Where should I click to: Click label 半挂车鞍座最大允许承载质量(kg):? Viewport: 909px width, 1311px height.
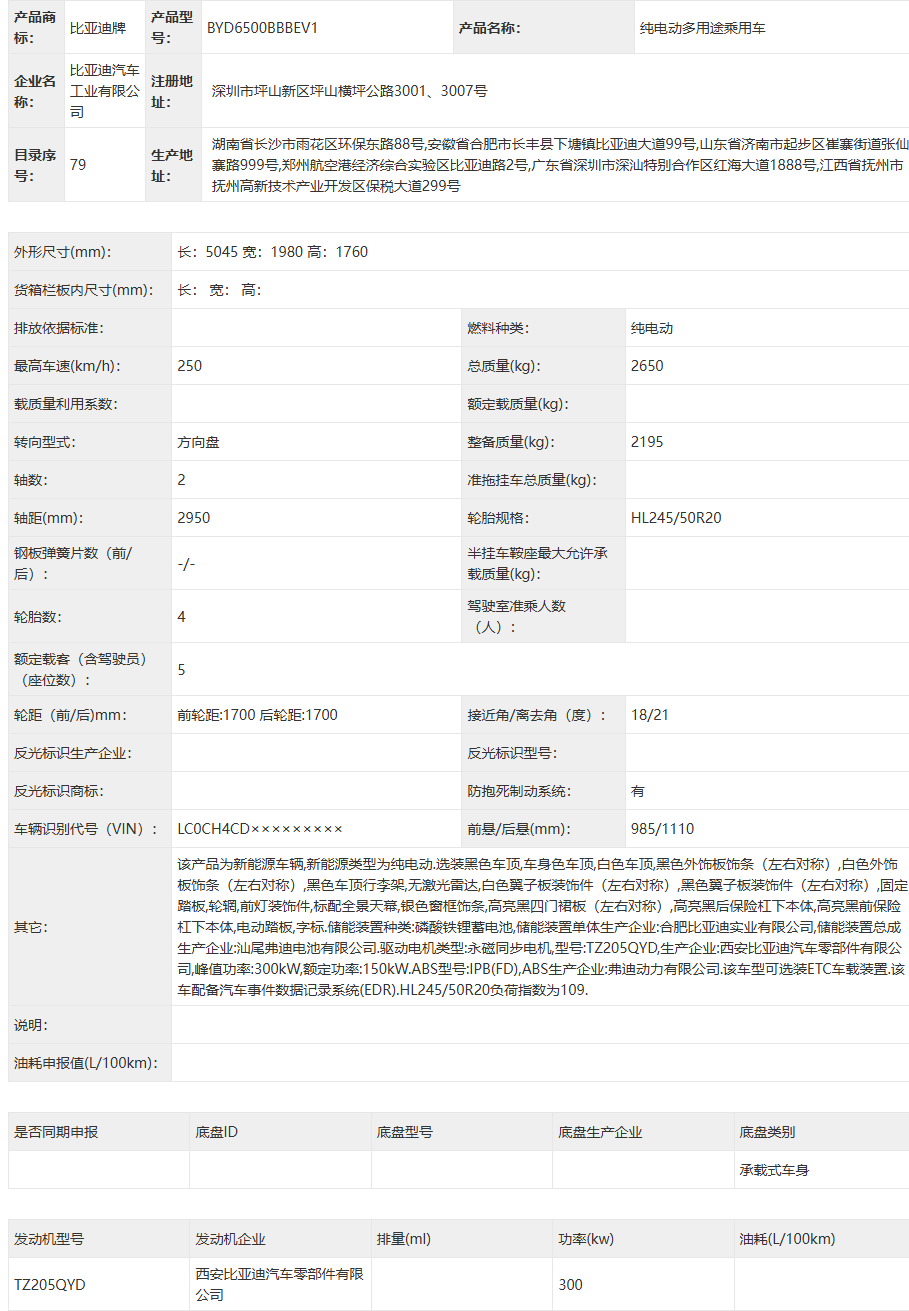[x=538, y=564]
